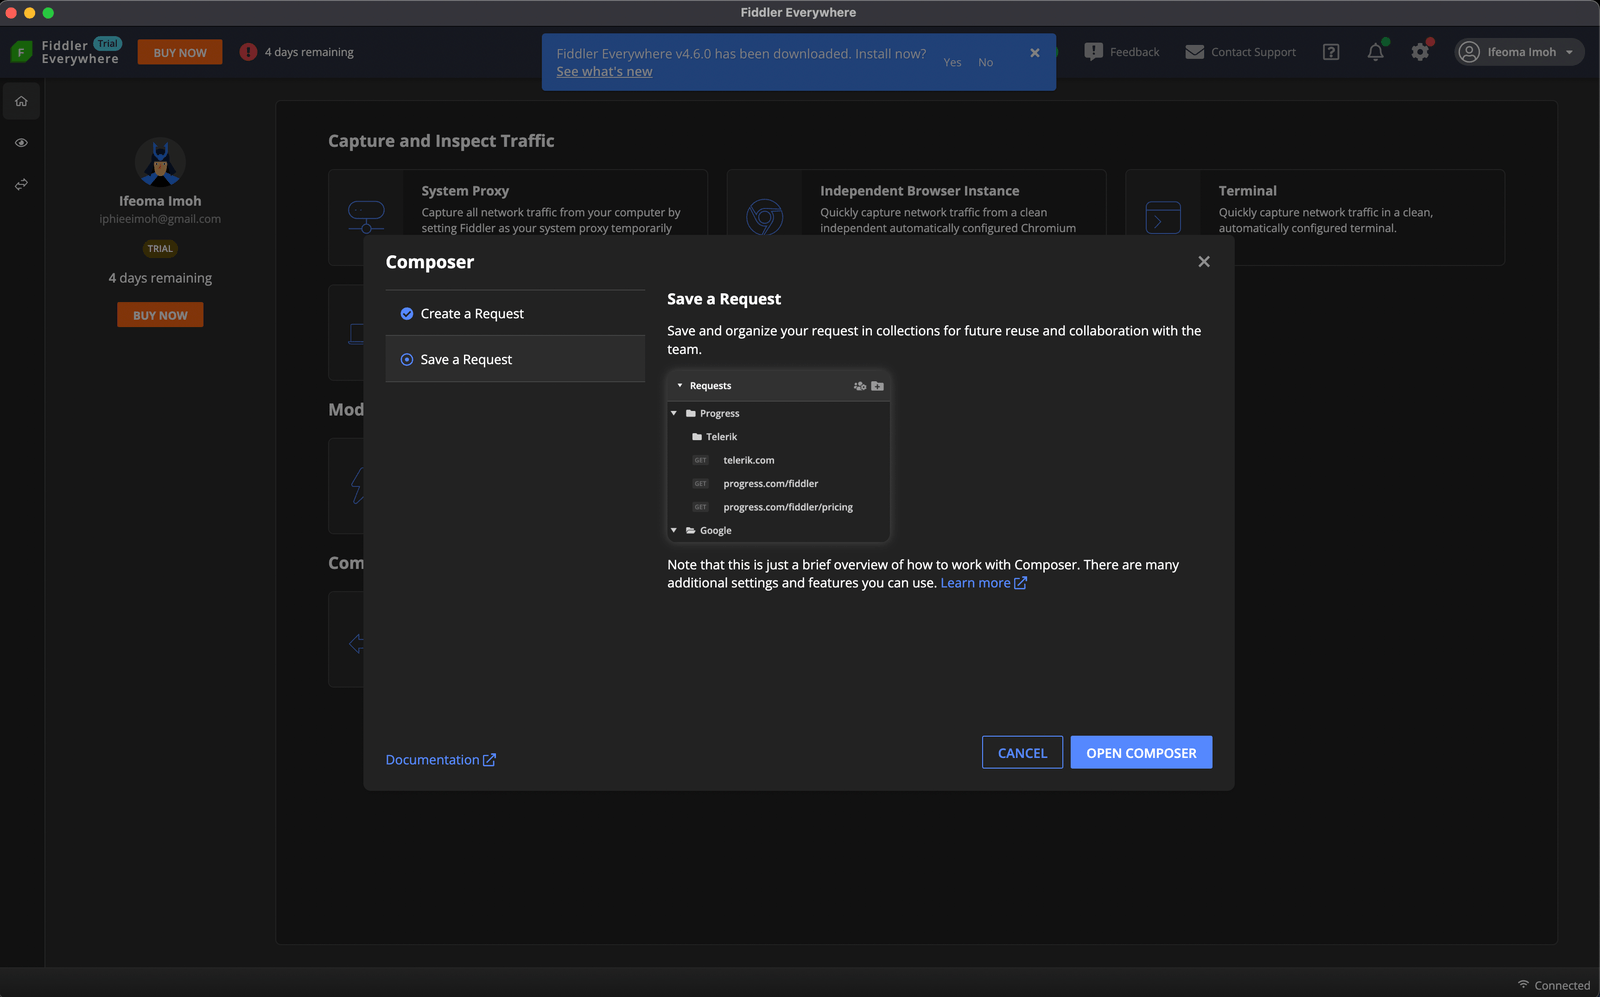The image size is (1600, 997).
Task: Open the Settings gear
Action: [1420, 52]
